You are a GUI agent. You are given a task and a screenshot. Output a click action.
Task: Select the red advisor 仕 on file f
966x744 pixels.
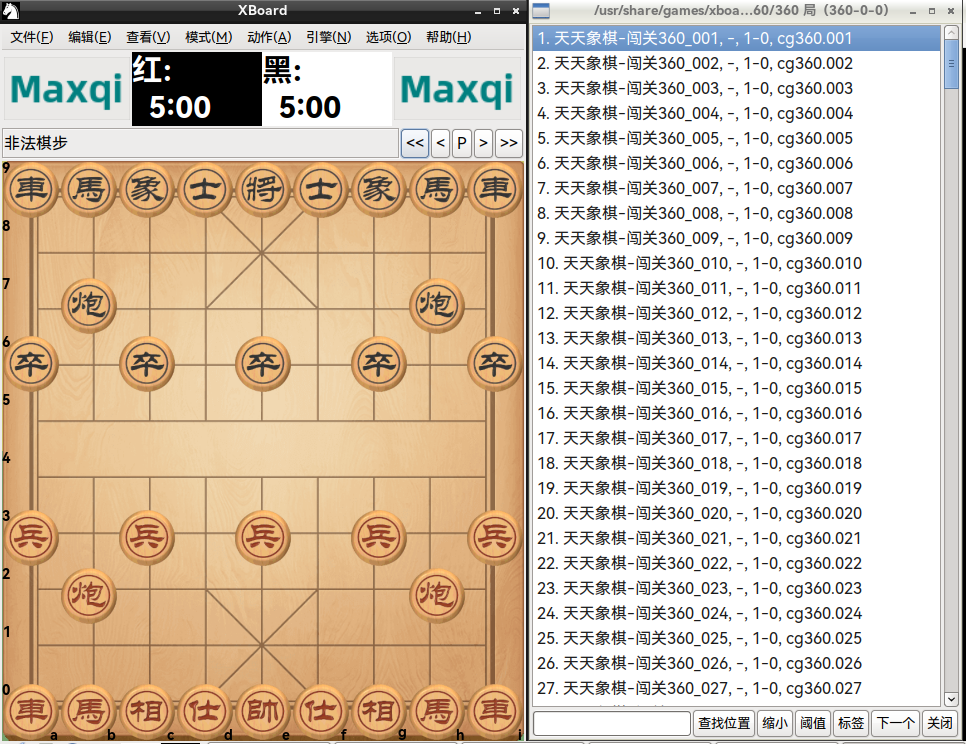[x=321, y=711]
